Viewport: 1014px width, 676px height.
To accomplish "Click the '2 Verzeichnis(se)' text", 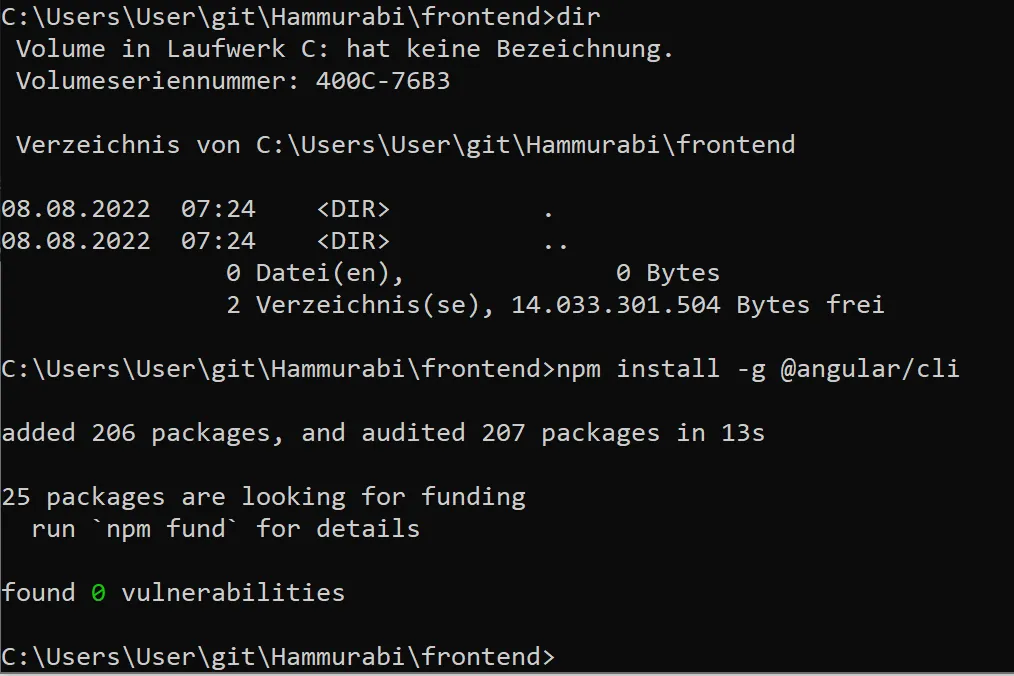I will 360,305.
